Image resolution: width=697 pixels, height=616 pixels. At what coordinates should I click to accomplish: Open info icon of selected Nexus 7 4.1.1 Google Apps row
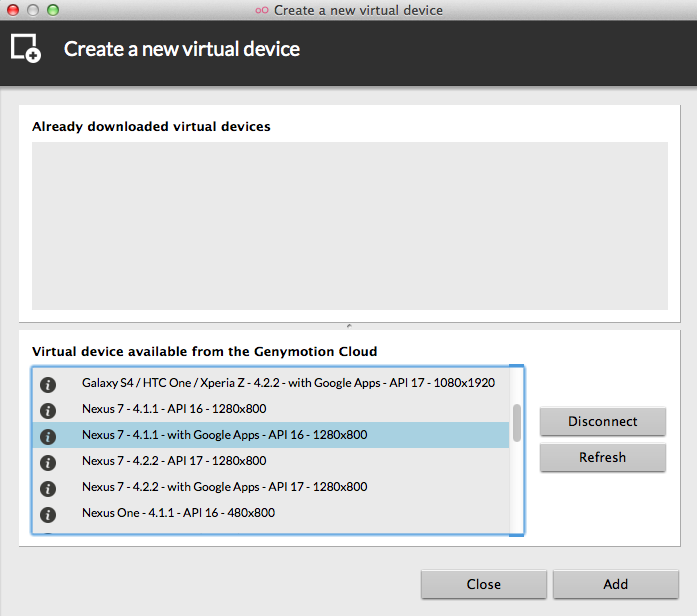(x=48, y=436)
